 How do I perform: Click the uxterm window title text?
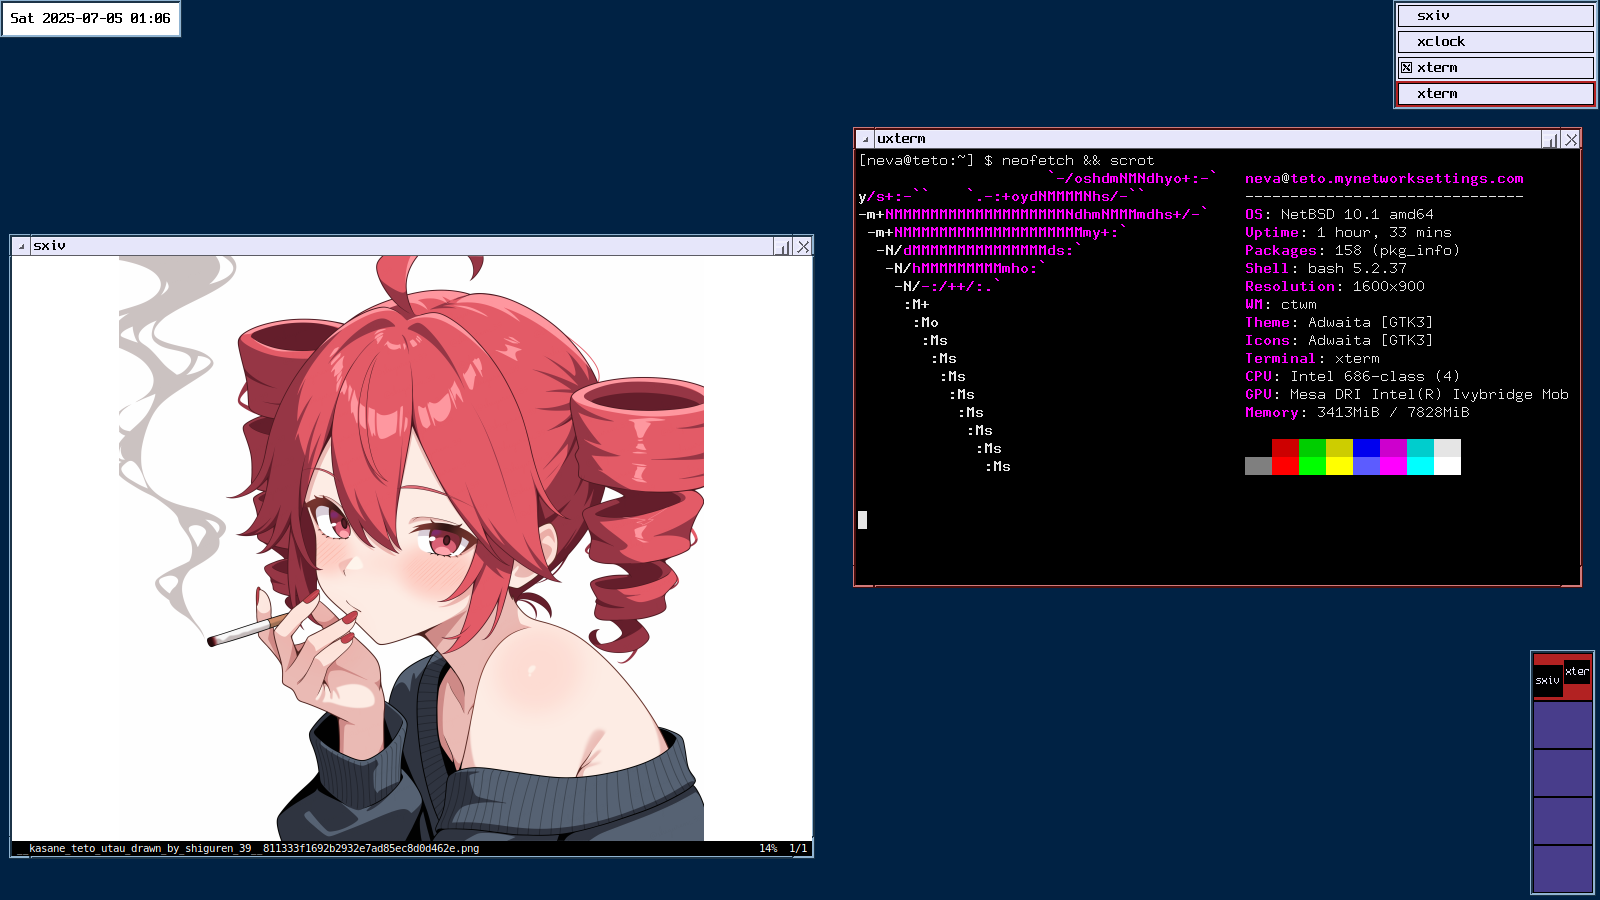click(901, 139)
